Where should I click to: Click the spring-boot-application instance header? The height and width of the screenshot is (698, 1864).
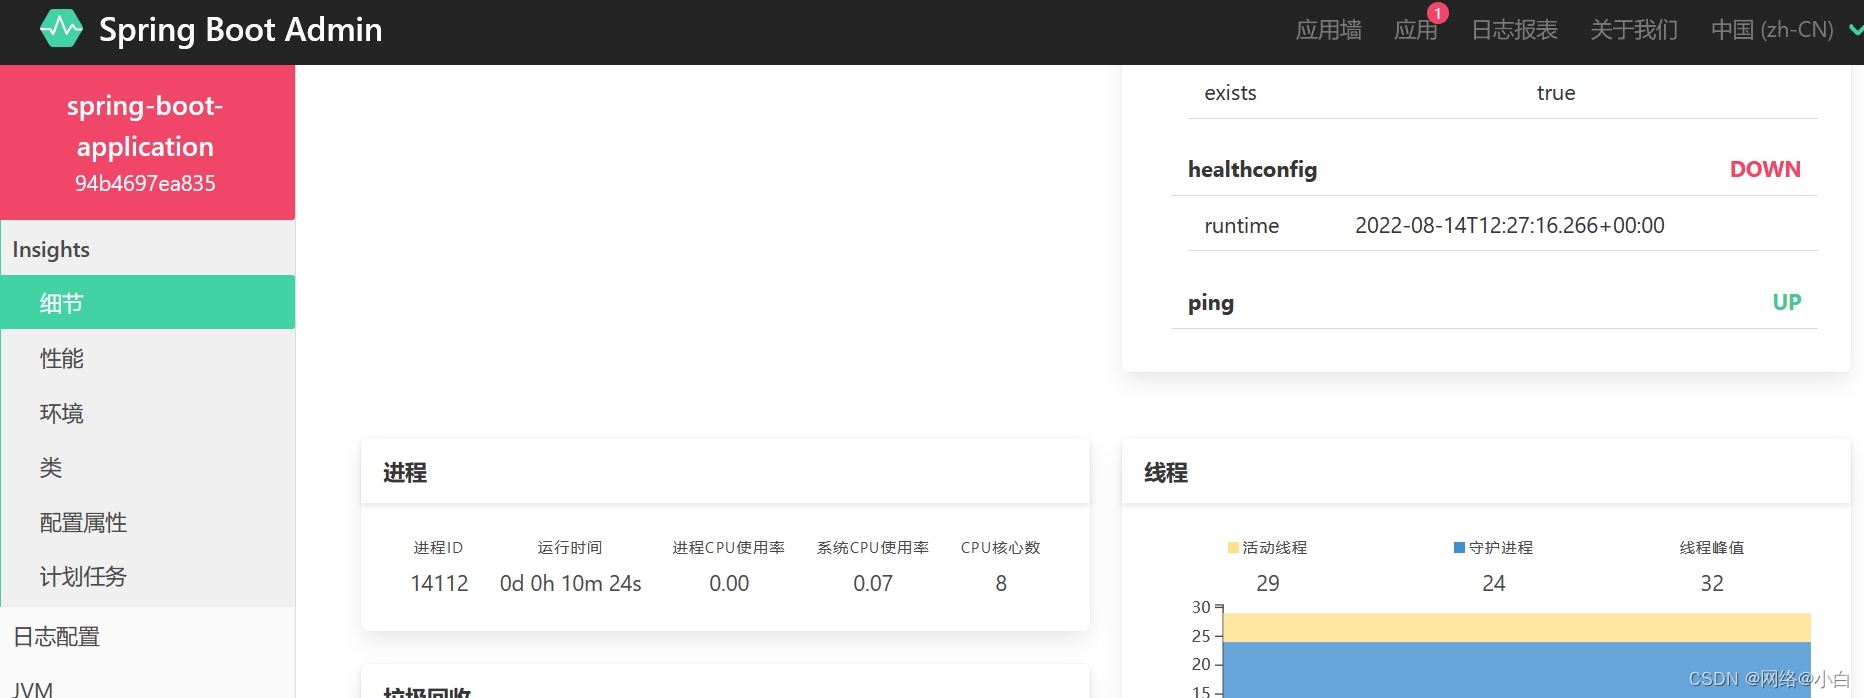pos(147,142)
